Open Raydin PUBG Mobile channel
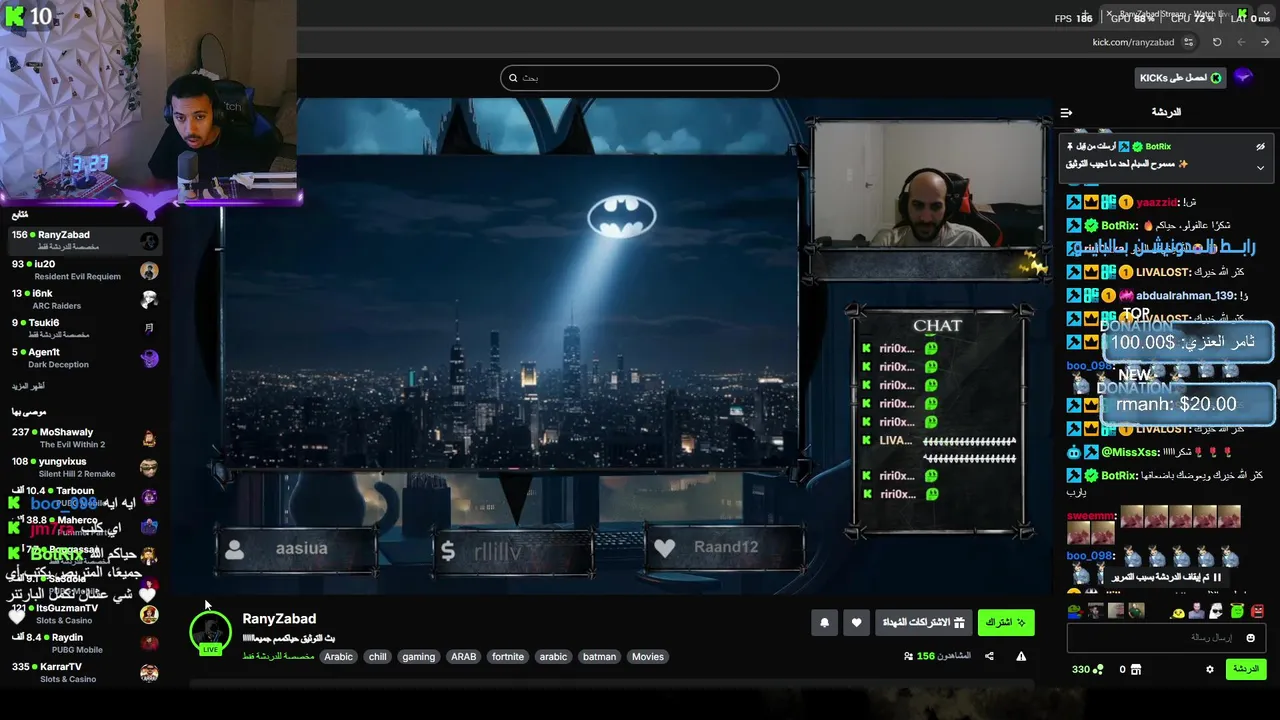 click(84, 643)
